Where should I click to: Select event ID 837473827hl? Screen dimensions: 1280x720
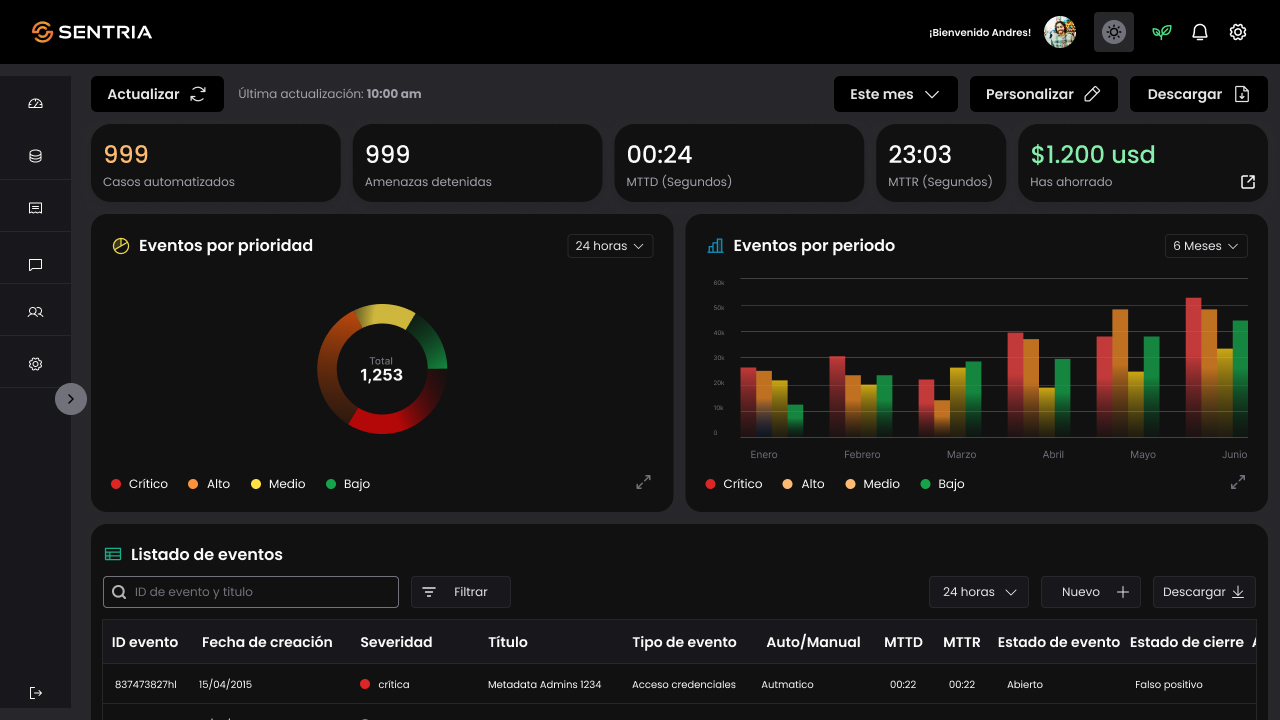(x=146, y=685)
